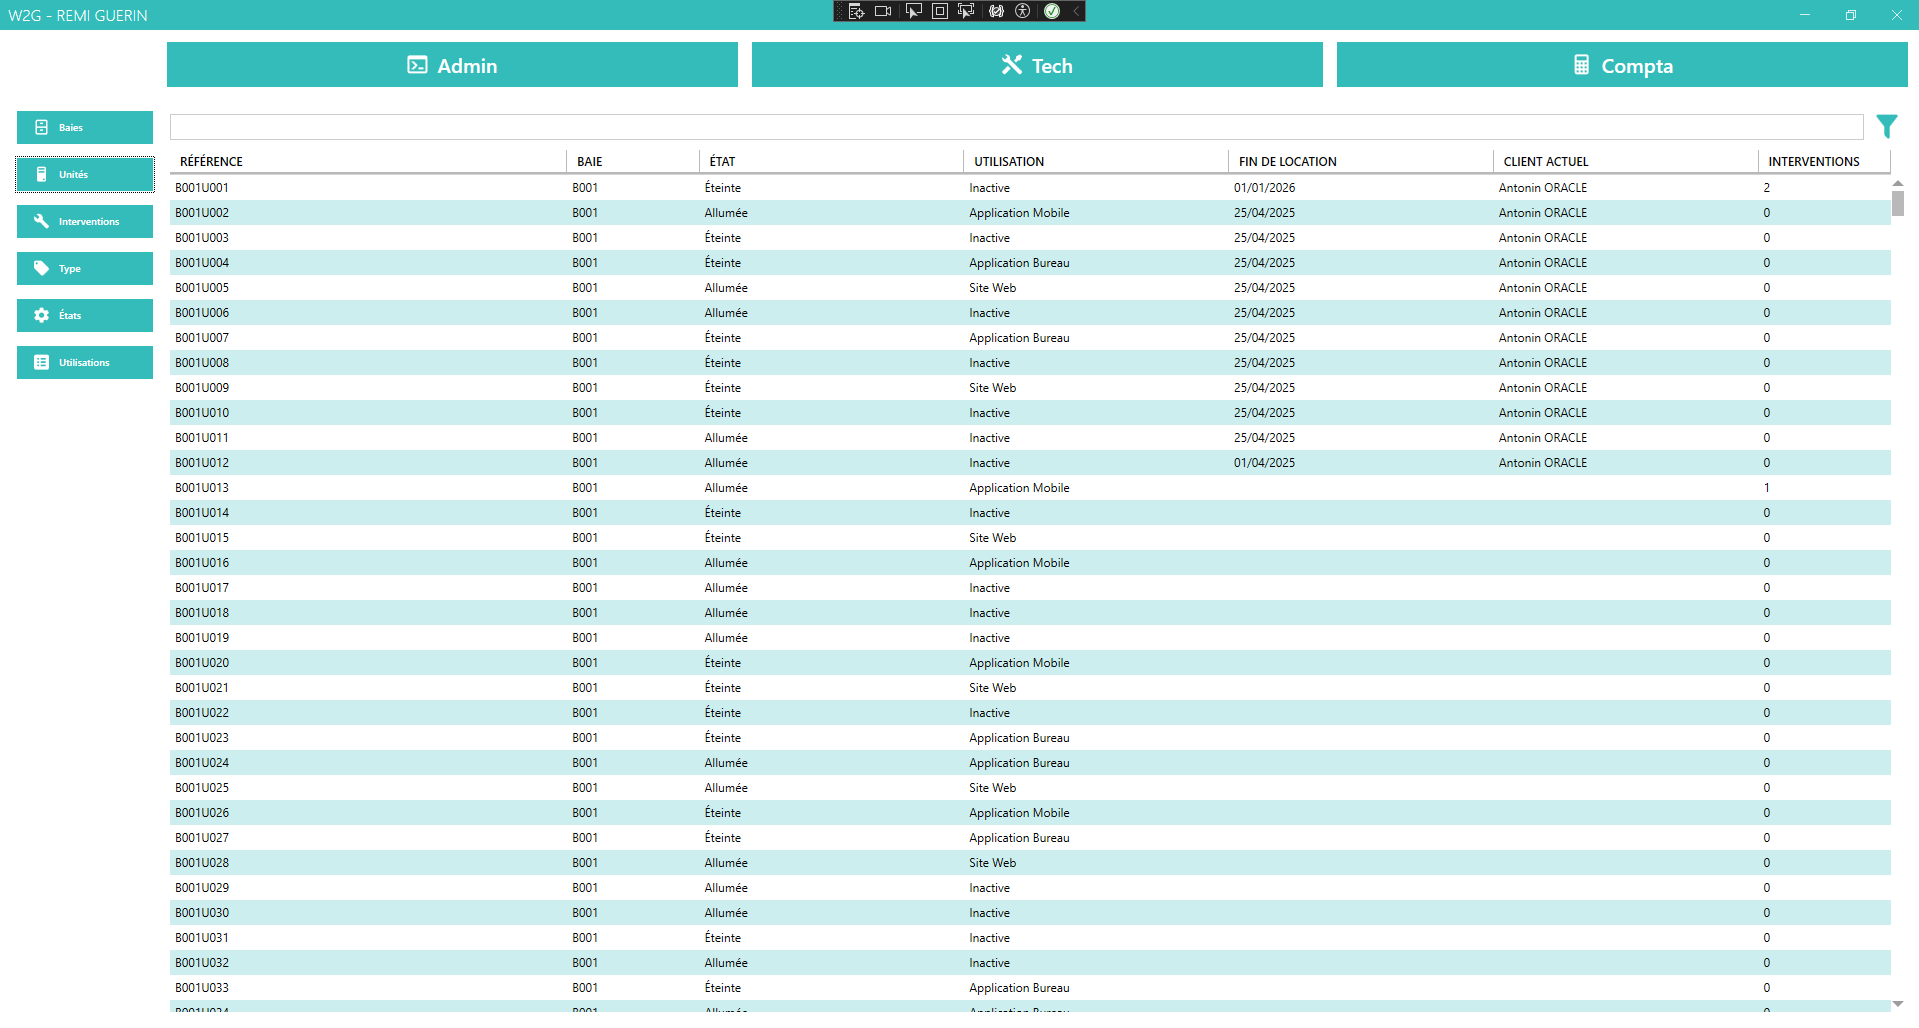1919x1028 pixels.
Task: Select reference cell B001U025
Action: click(202, 788)
